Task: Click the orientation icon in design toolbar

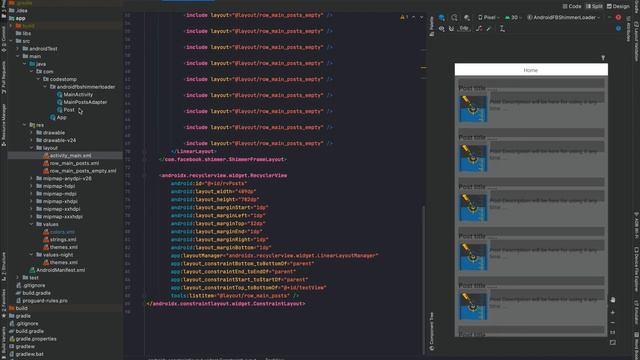Action: [x=454, y=18]
